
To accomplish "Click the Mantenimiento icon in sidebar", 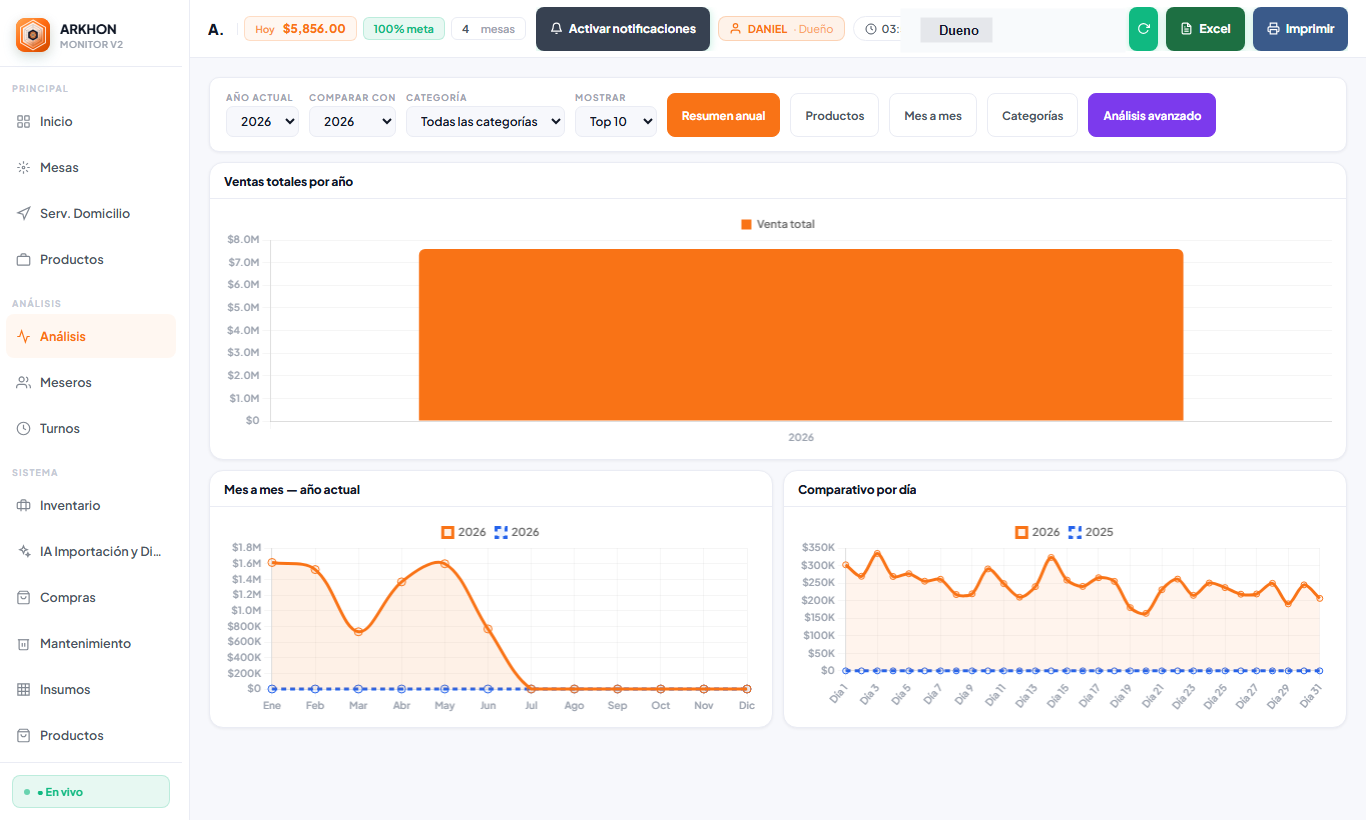I will pos(24,643).
